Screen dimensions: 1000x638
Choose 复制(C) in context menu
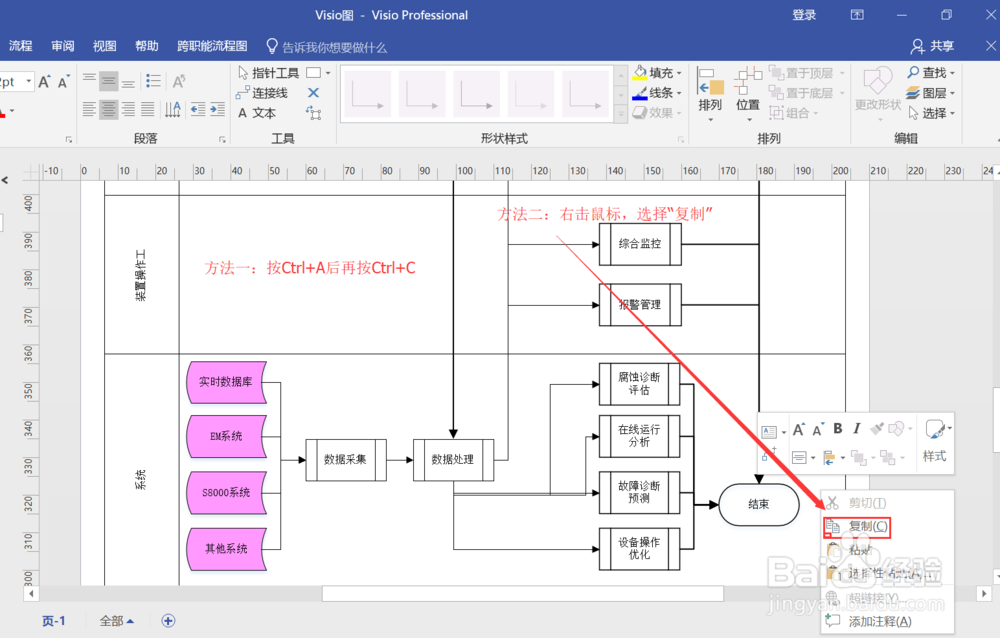(x=857, y=527)
